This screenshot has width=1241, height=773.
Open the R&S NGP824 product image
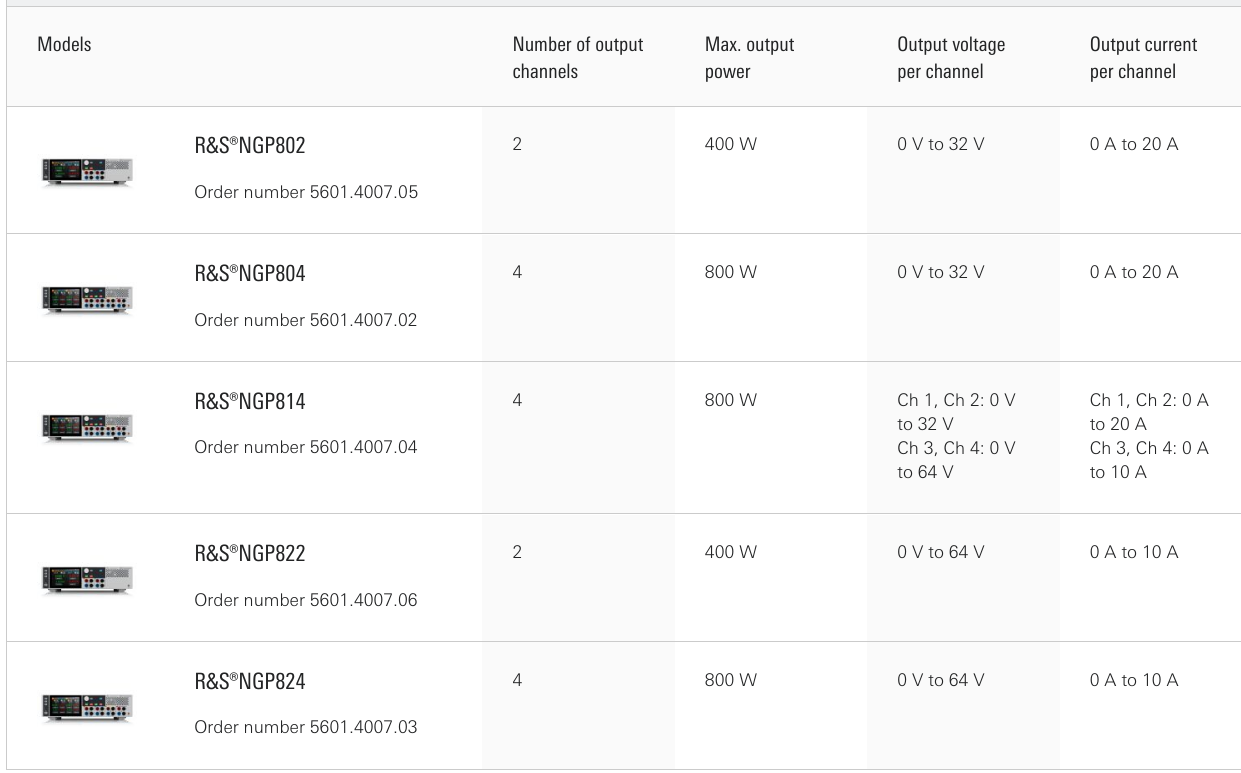(x=87, y=707)
